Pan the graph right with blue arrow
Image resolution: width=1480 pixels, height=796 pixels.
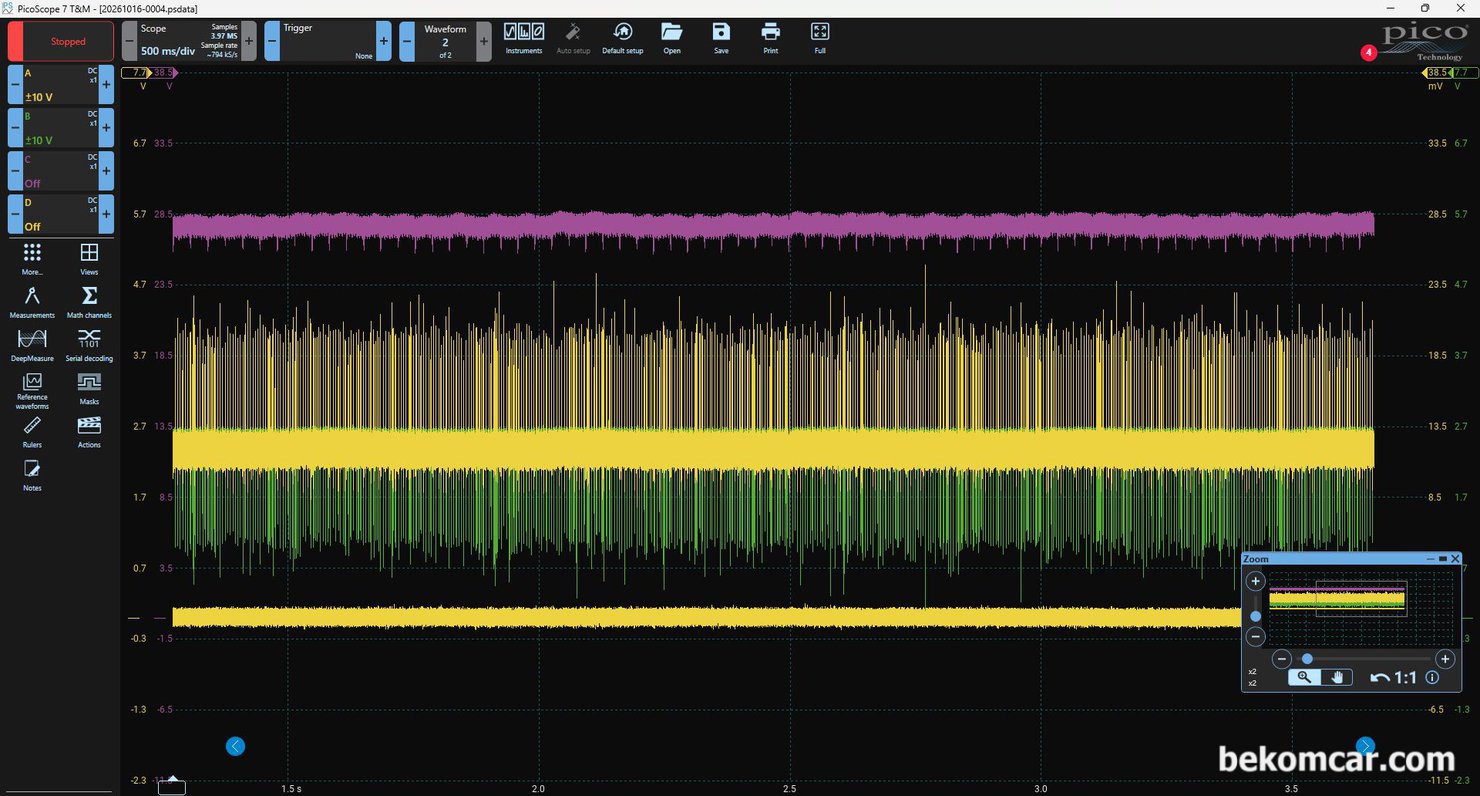pyautogui.click(x=1365, y=746)
